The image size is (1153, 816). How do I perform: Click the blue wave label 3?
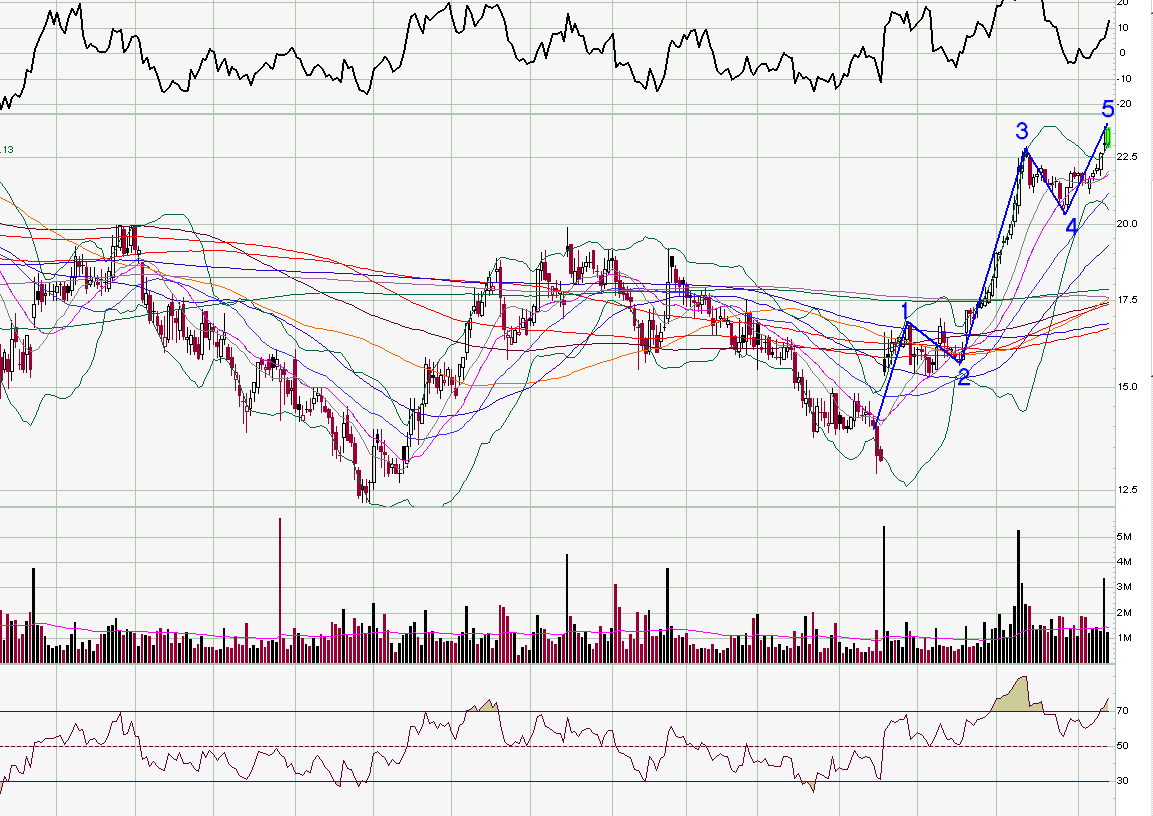point(1022,132)
